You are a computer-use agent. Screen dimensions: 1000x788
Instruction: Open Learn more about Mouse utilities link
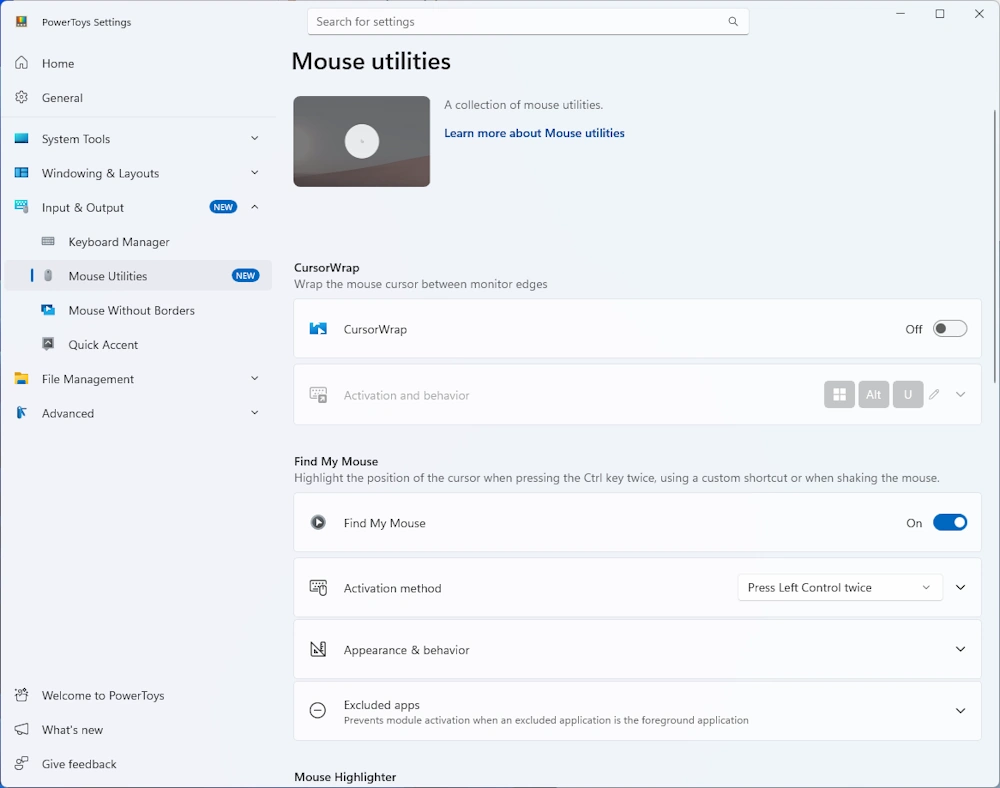pos(534,133)
